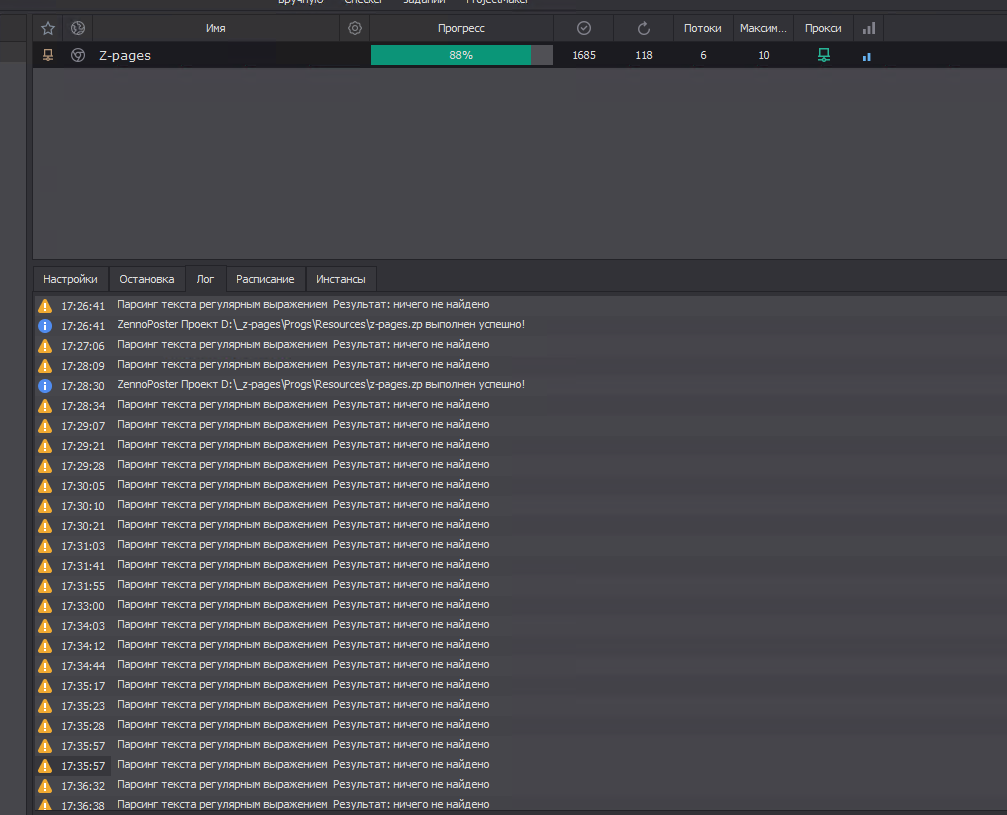
Task: Sort by the Имя column header
Action: pyautogui.click(x=216, y=28)
